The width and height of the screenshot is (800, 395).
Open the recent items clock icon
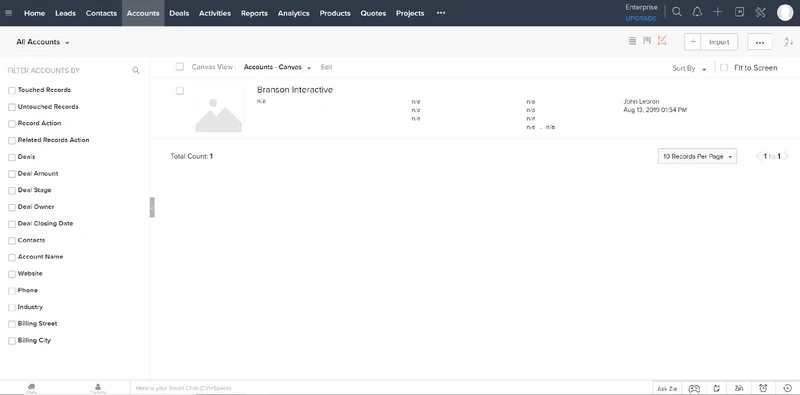[x=787, y=388]
